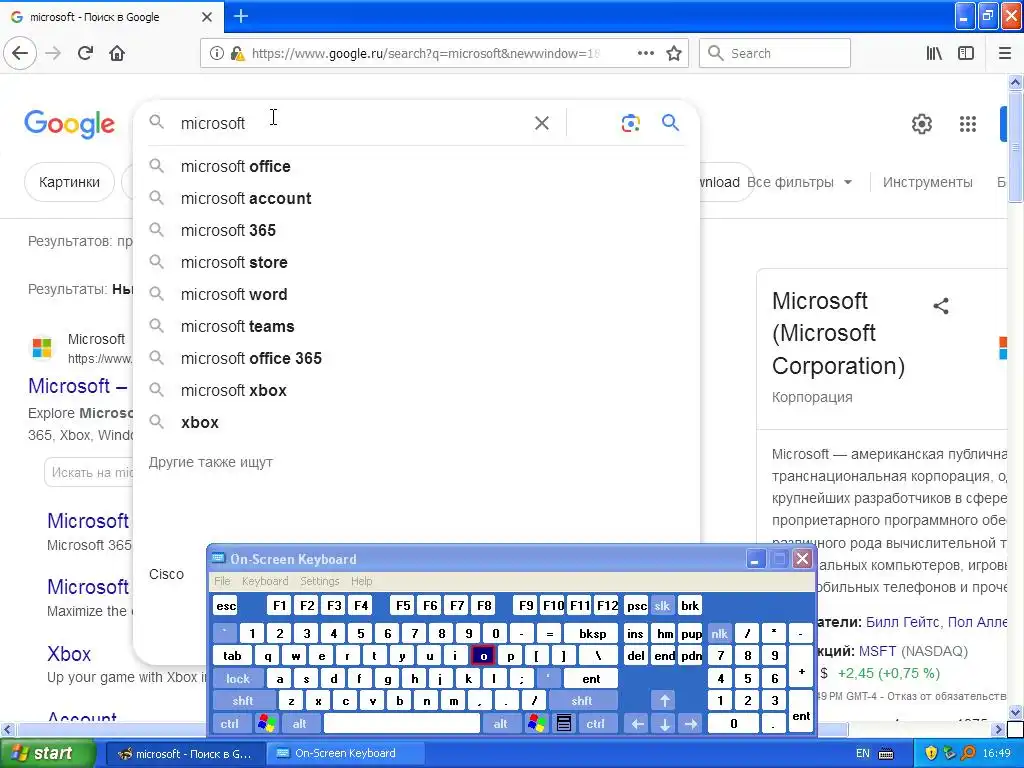Click the left arrow key on keyboard

[637, 723]
